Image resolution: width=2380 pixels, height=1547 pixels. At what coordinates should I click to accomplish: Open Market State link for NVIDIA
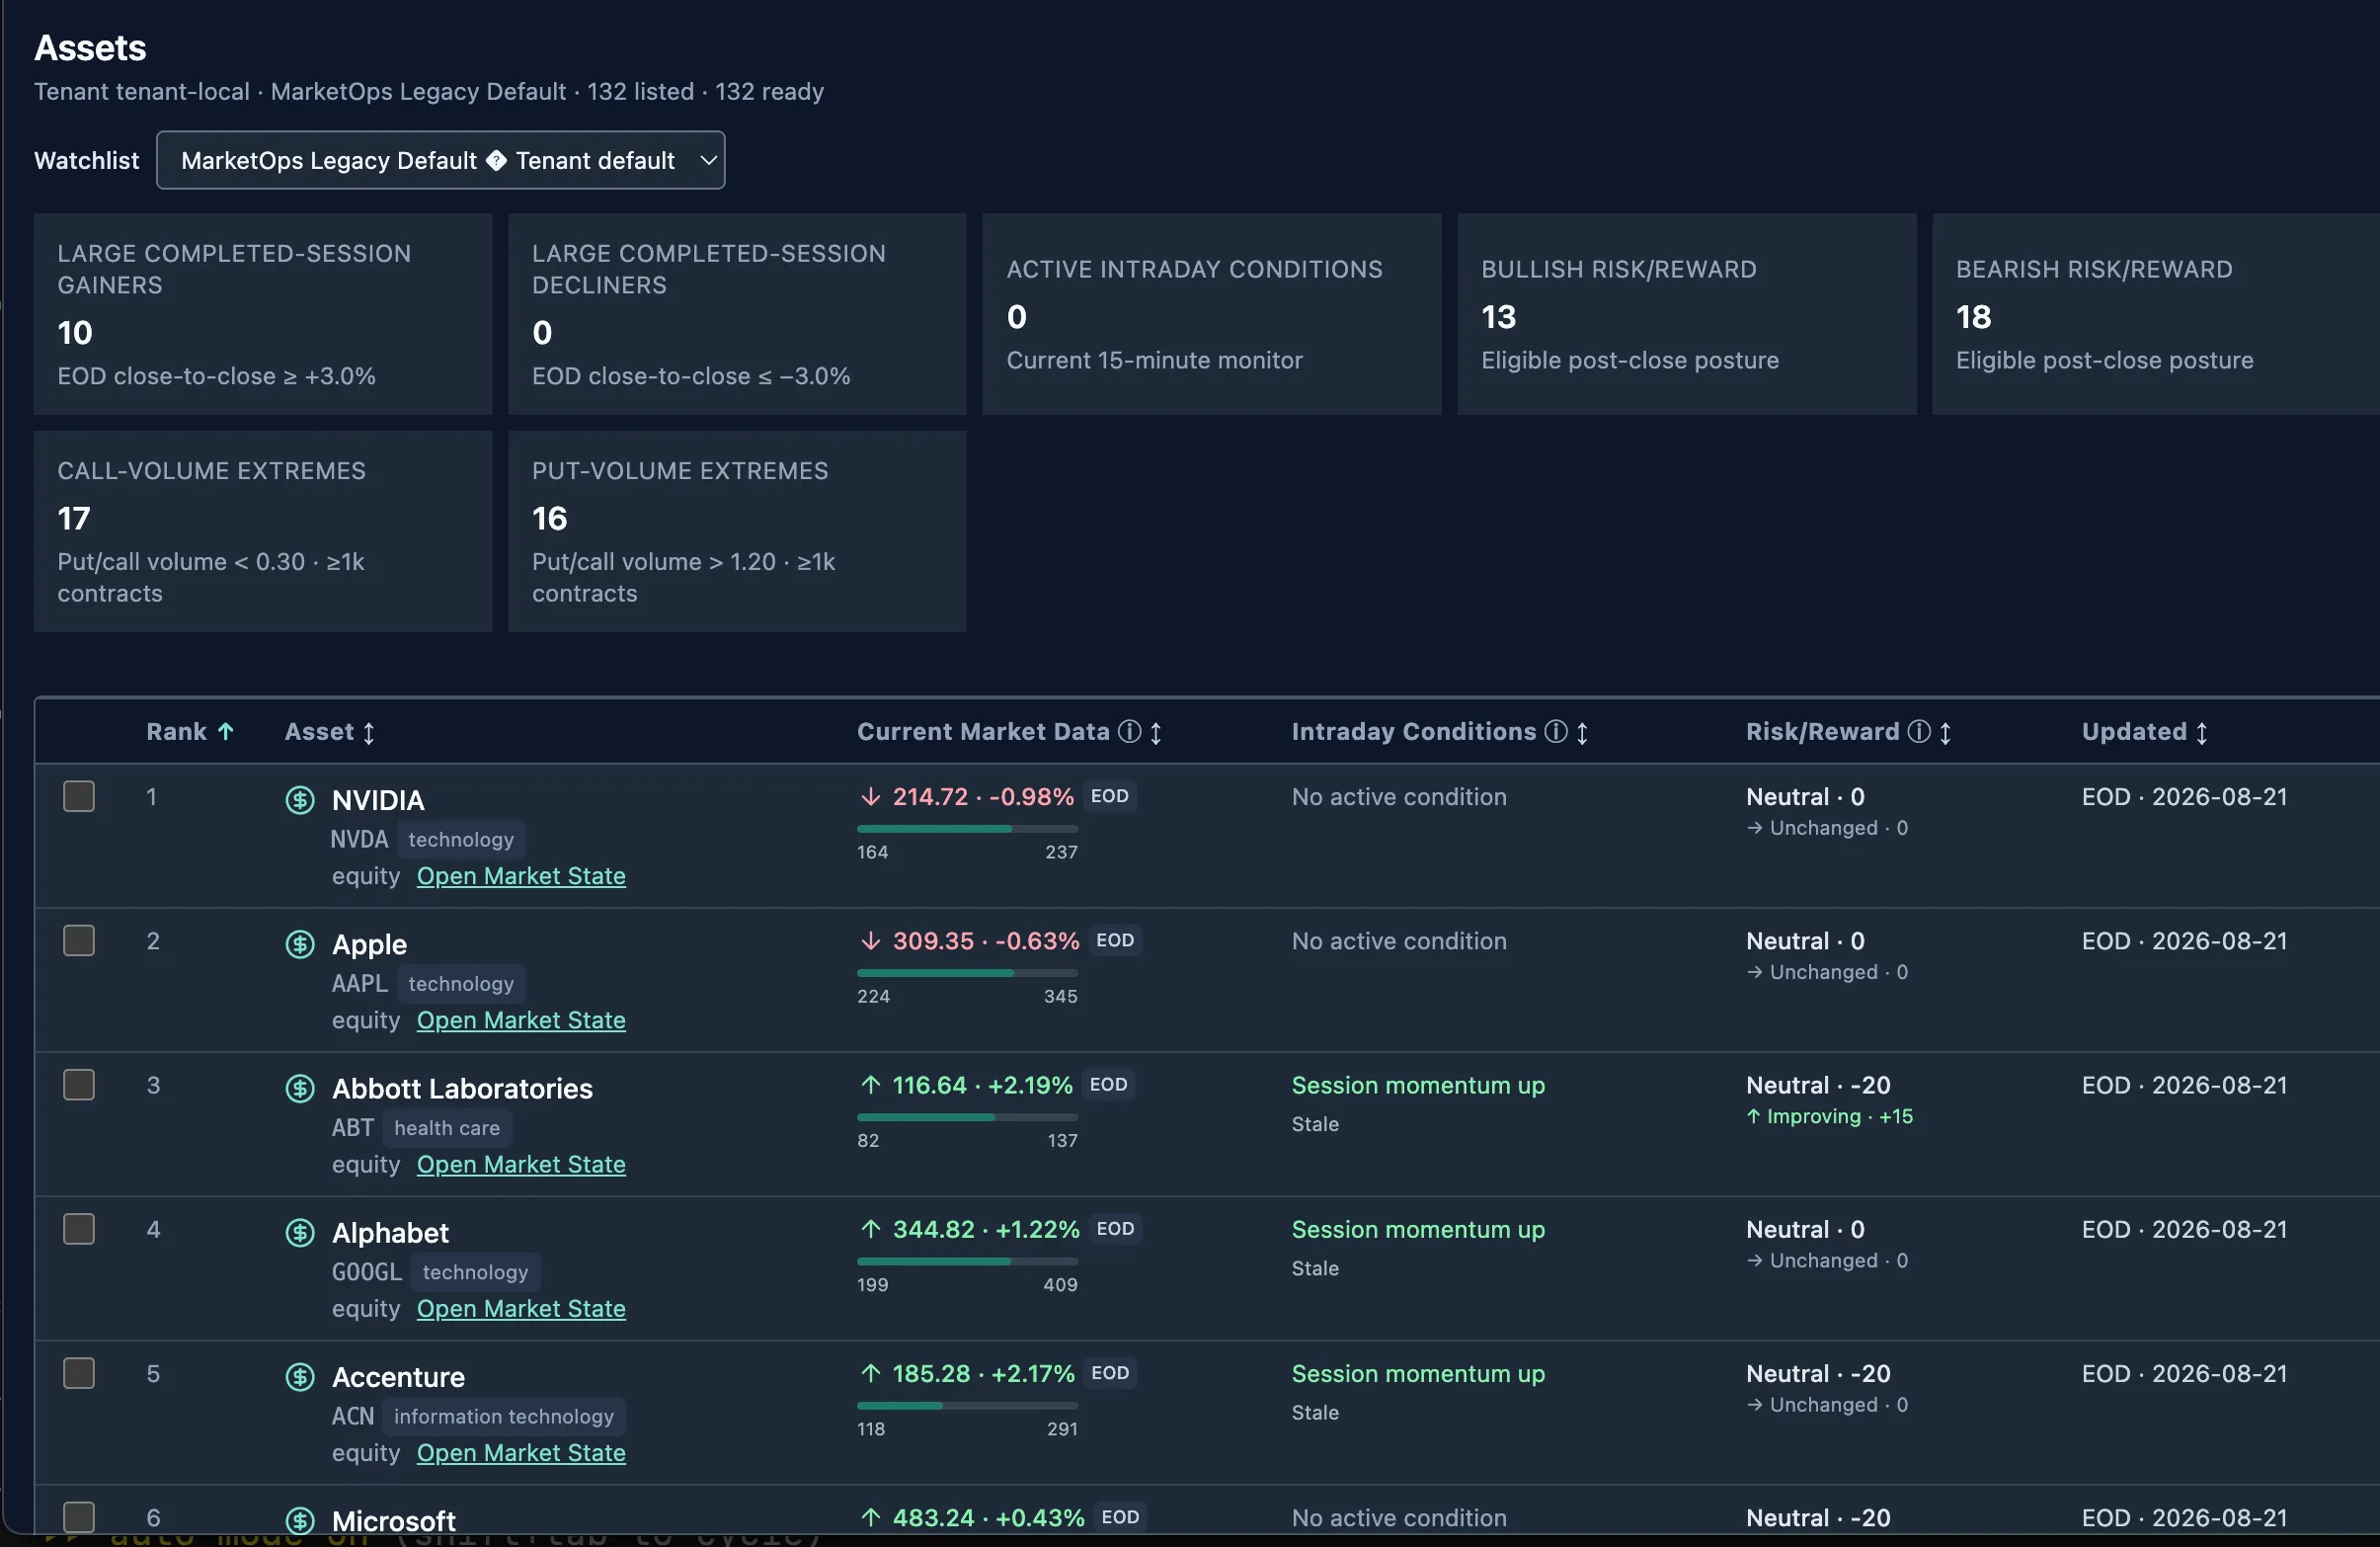[x=521, y=876]
